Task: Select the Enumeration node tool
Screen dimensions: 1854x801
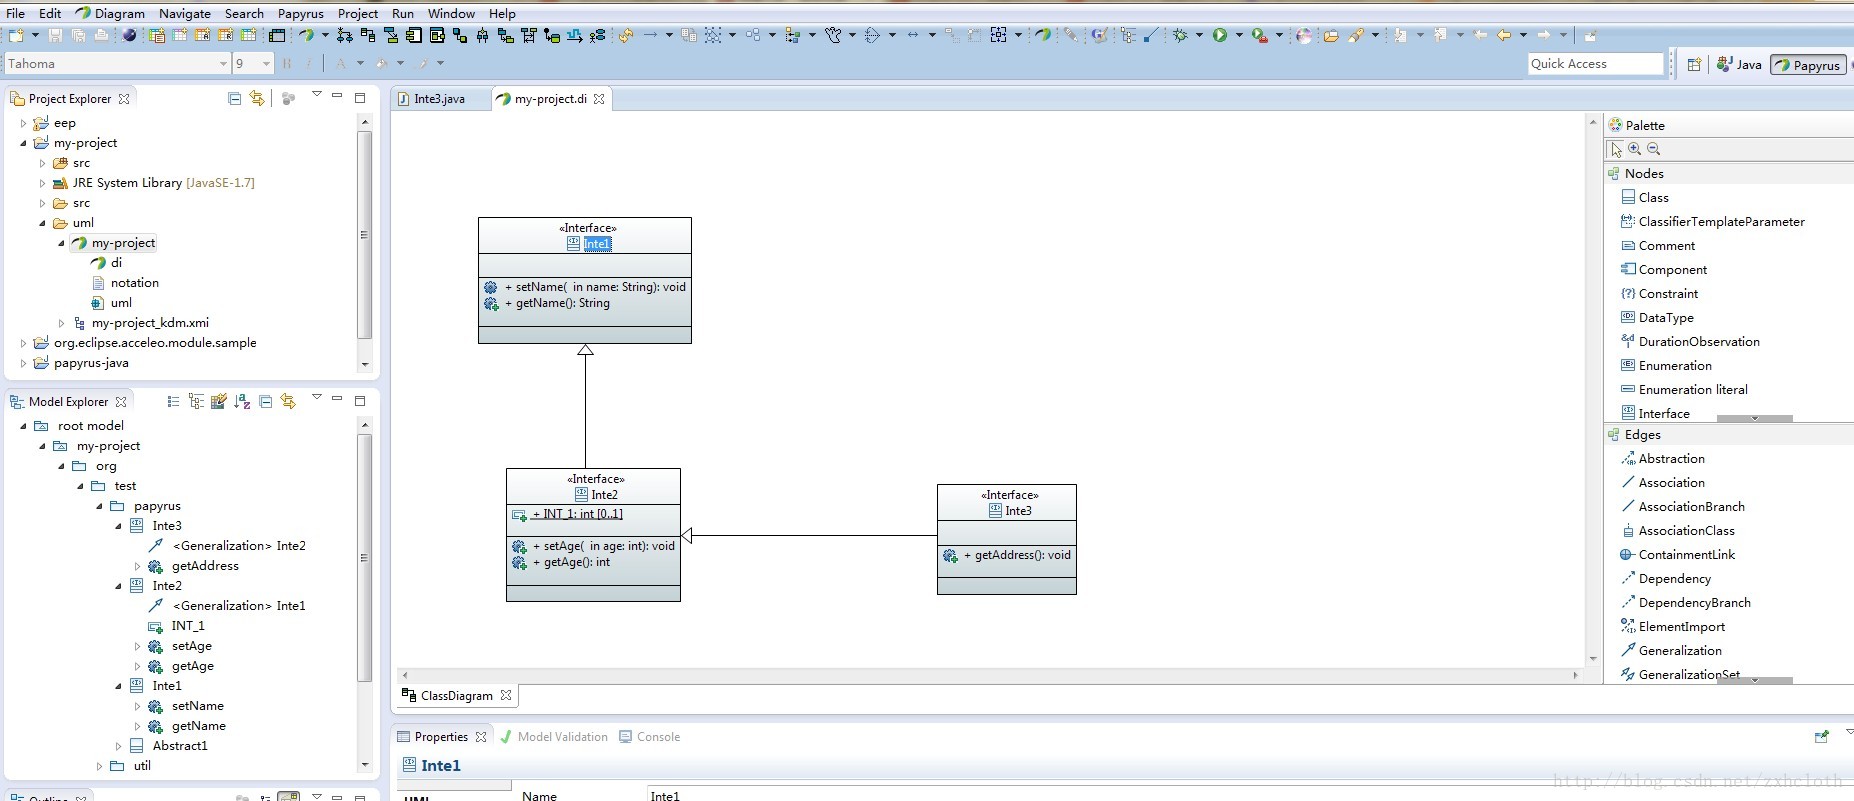Action: click(x=1666, y=366)
